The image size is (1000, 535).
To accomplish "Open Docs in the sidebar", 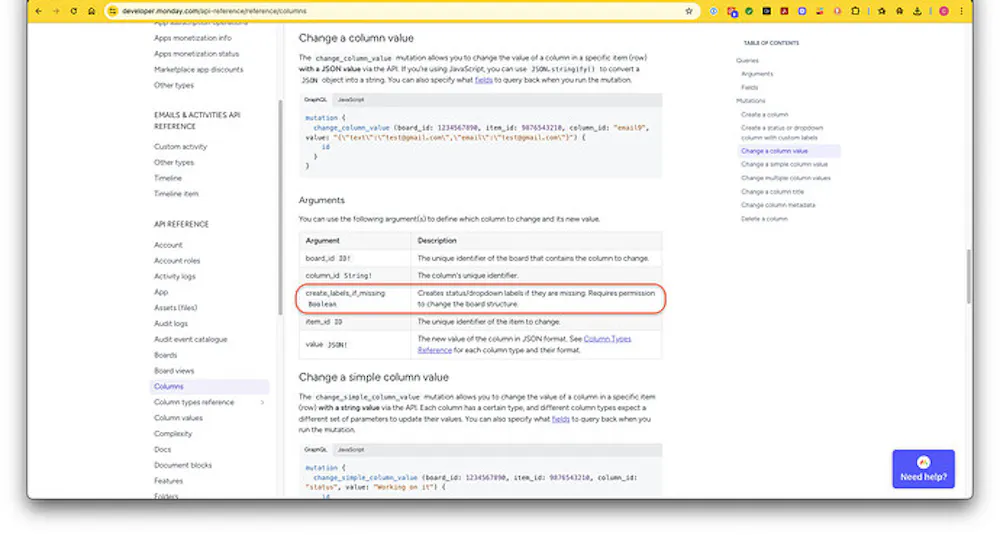I will (x=163, y=450).
